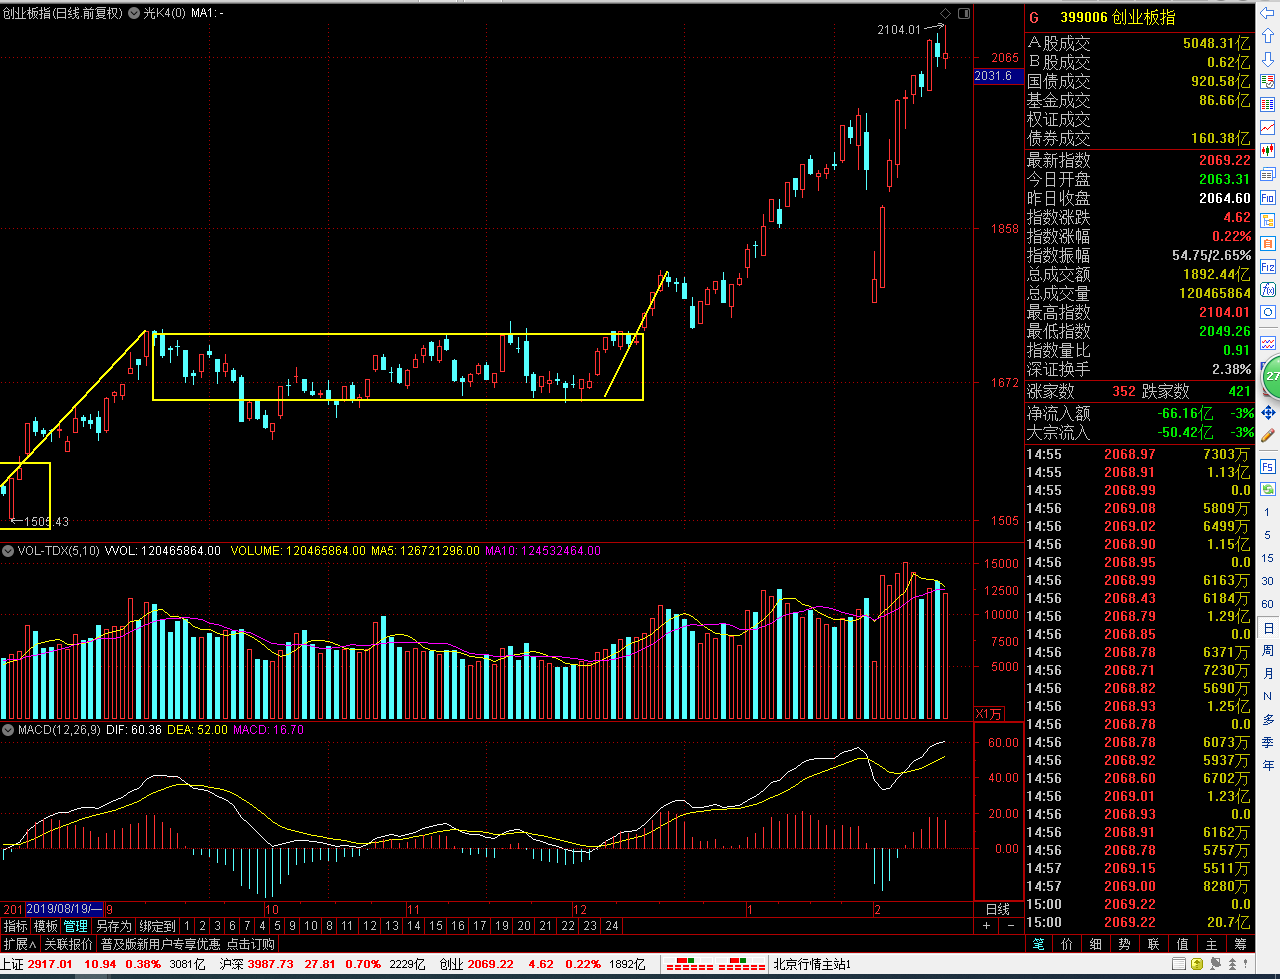Click the 绑定到 bind-to button
This screenshot has height=979, width=1280.
point(158,927)
